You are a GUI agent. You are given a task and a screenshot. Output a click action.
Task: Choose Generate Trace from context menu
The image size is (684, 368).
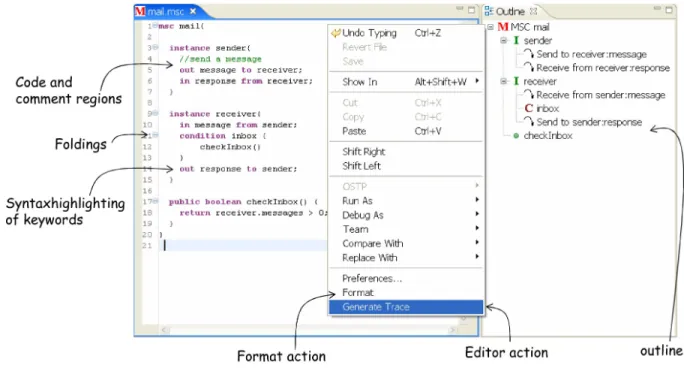[406, 307]
